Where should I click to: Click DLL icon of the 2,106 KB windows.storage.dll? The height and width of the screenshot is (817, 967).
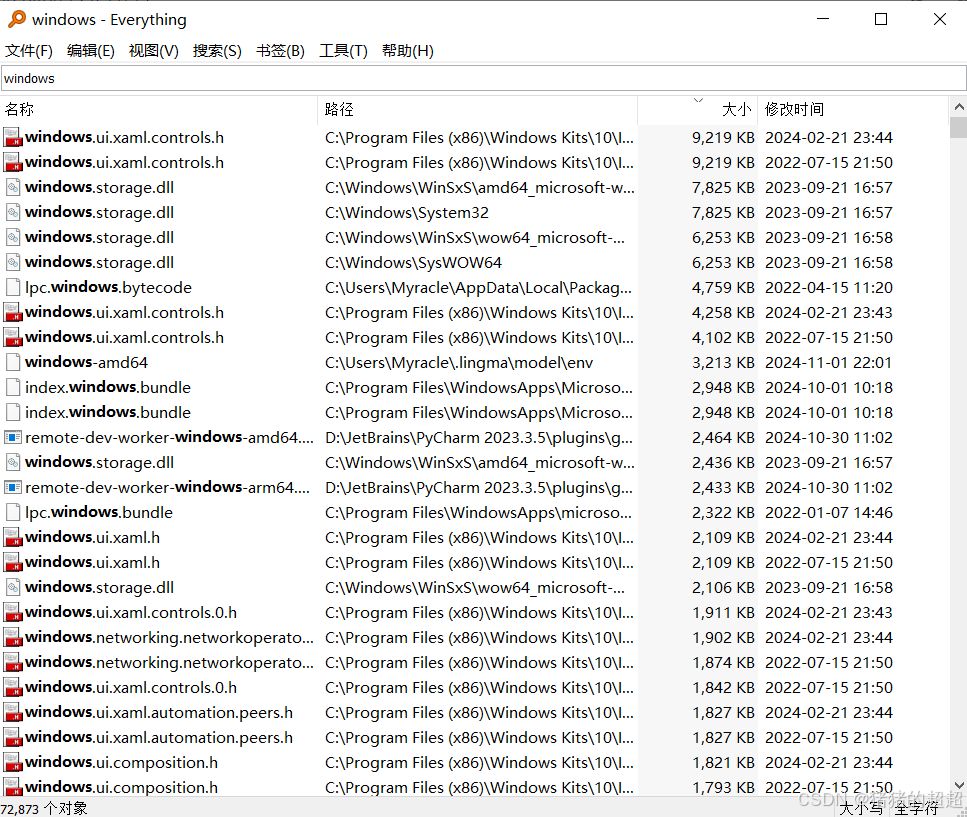point(12,587)
